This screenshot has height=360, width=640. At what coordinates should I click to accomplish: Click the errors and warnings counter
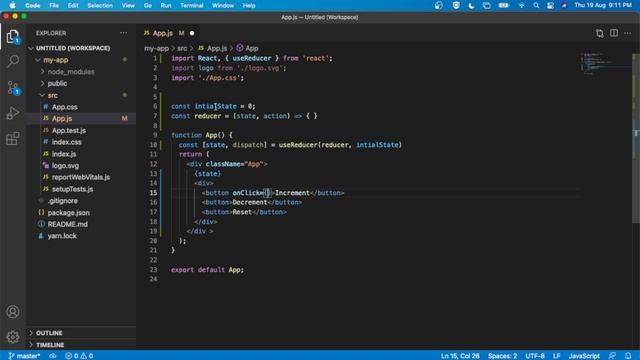[79, 356]
